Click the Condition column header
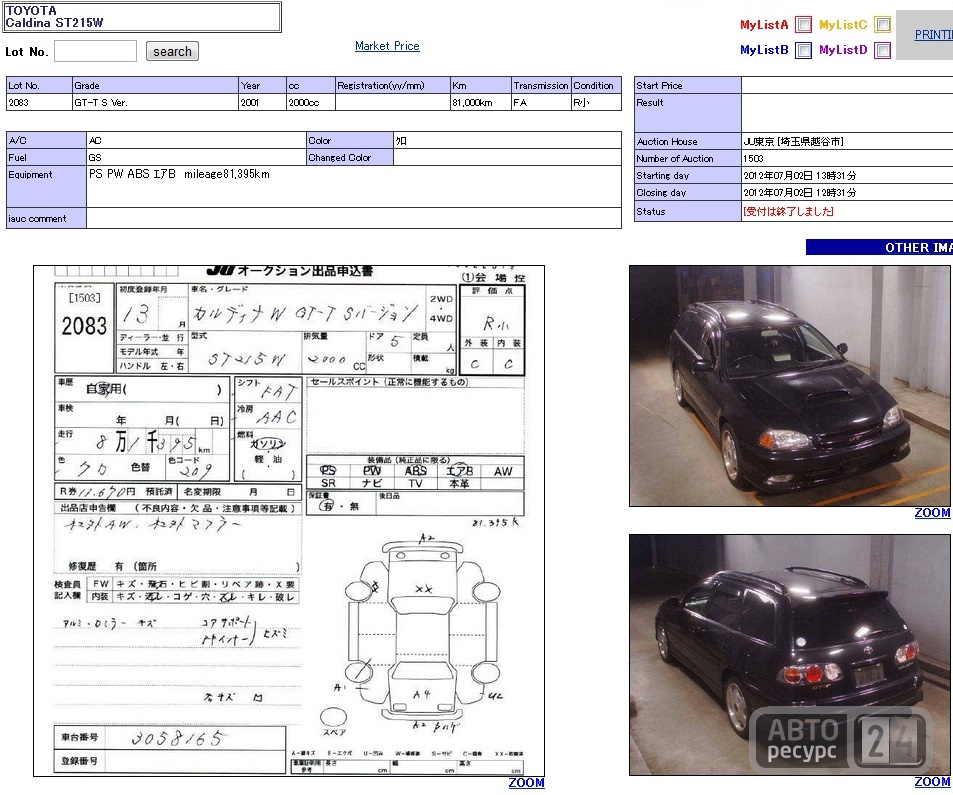This screenshot has width=953, height=795. tap(596, 86)
